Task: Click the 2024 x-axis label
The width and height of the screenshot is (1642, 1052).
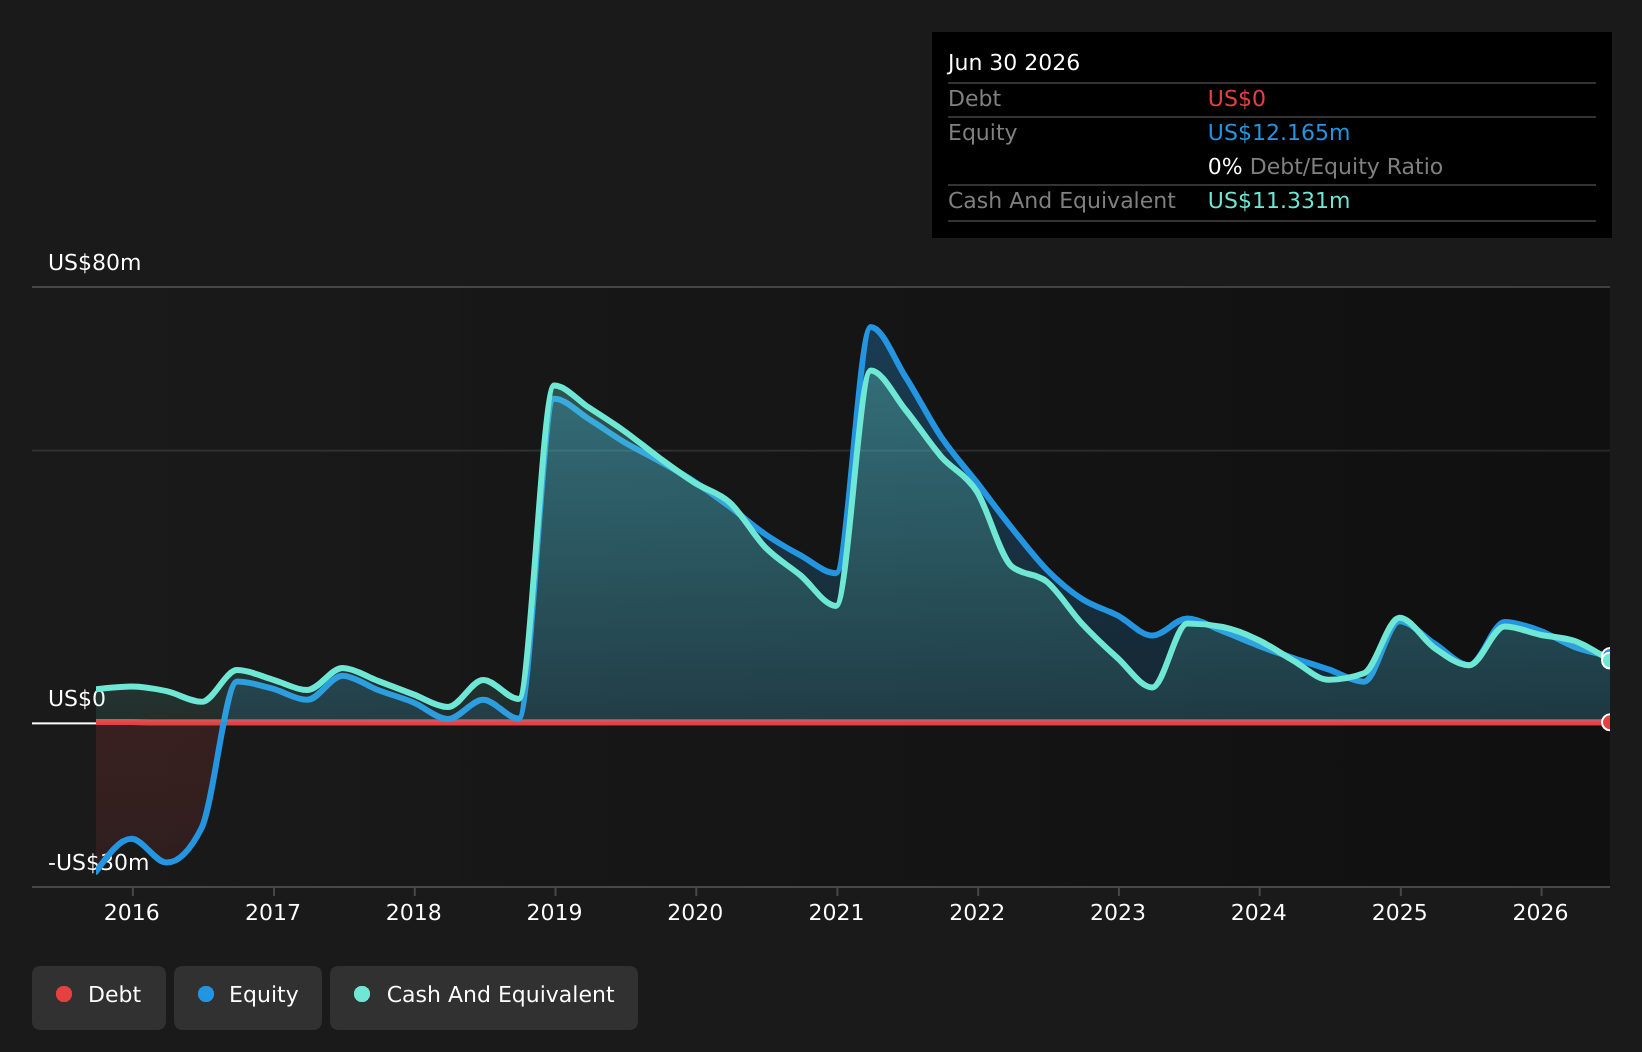Action: coord(1259,912)
